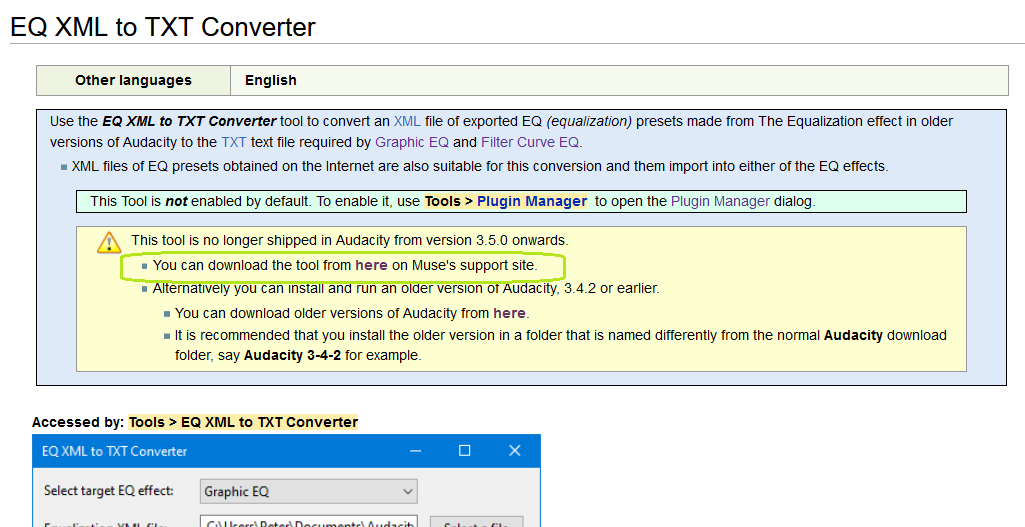Click the 'Tools > Plugin Manager' menu path text

505,201
